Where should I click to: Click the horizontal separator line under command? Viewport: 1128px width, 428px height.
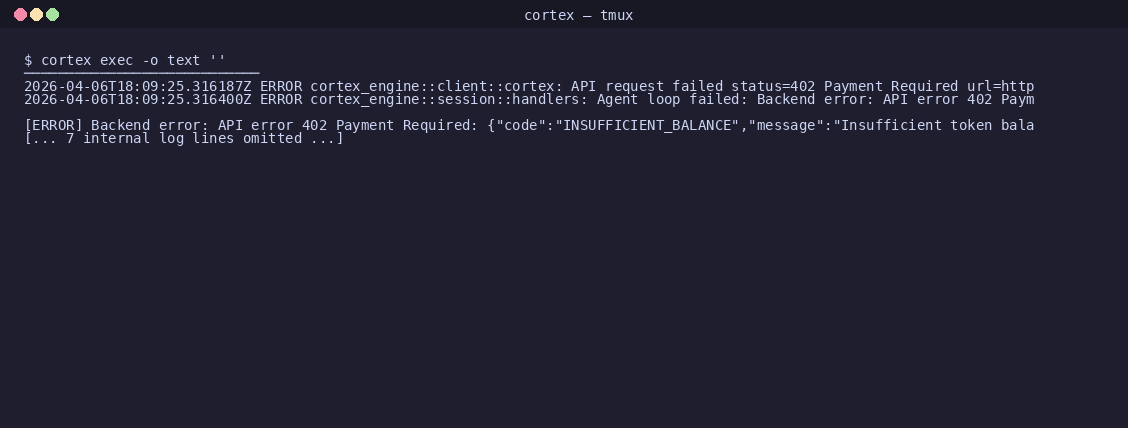point(142,73)
